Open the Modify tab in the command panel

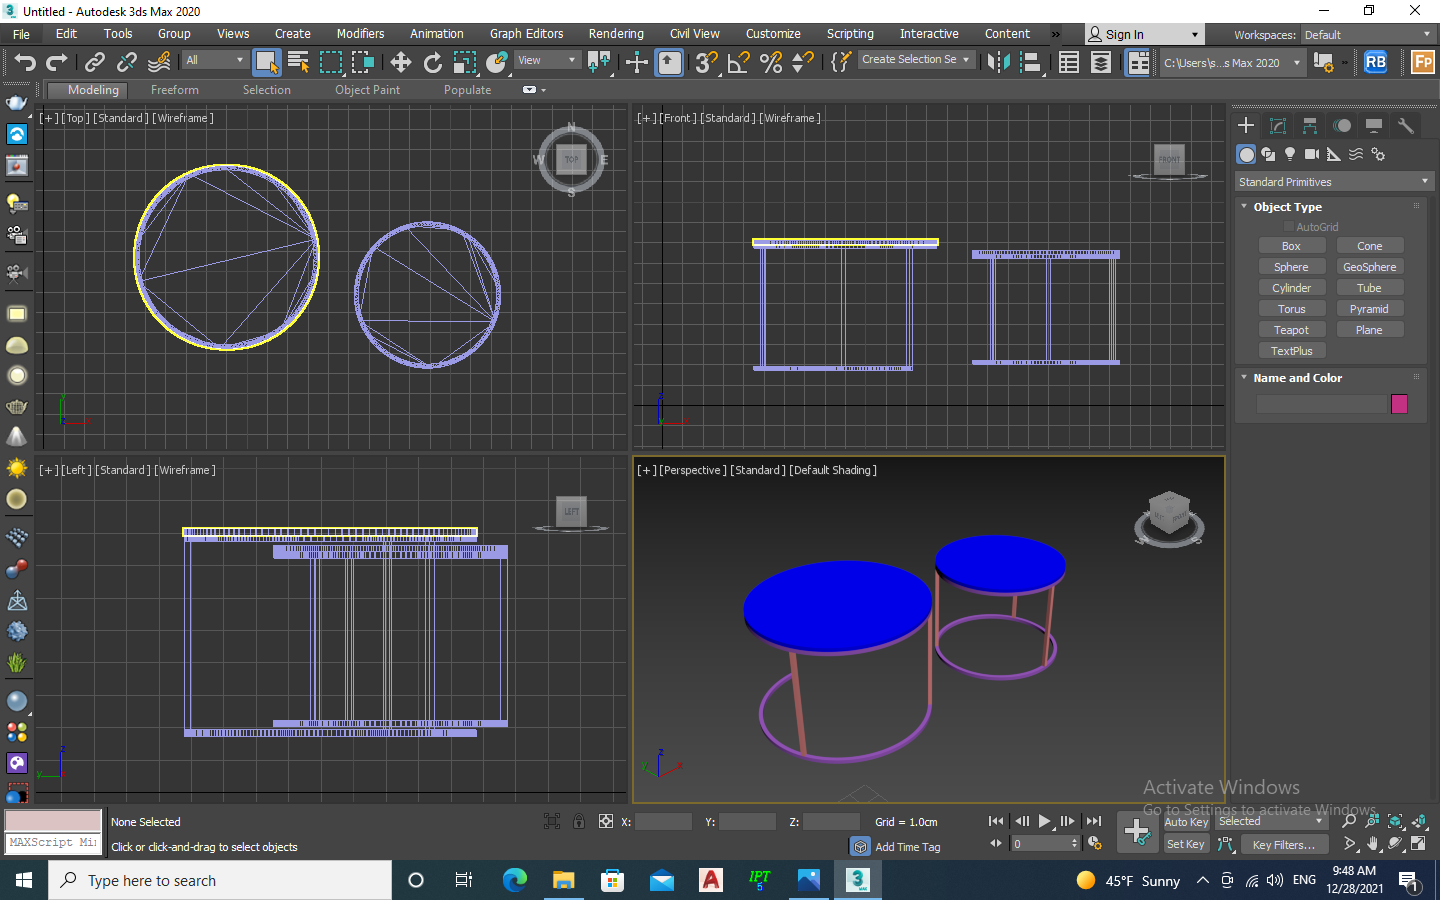(x=1278, y=125)
